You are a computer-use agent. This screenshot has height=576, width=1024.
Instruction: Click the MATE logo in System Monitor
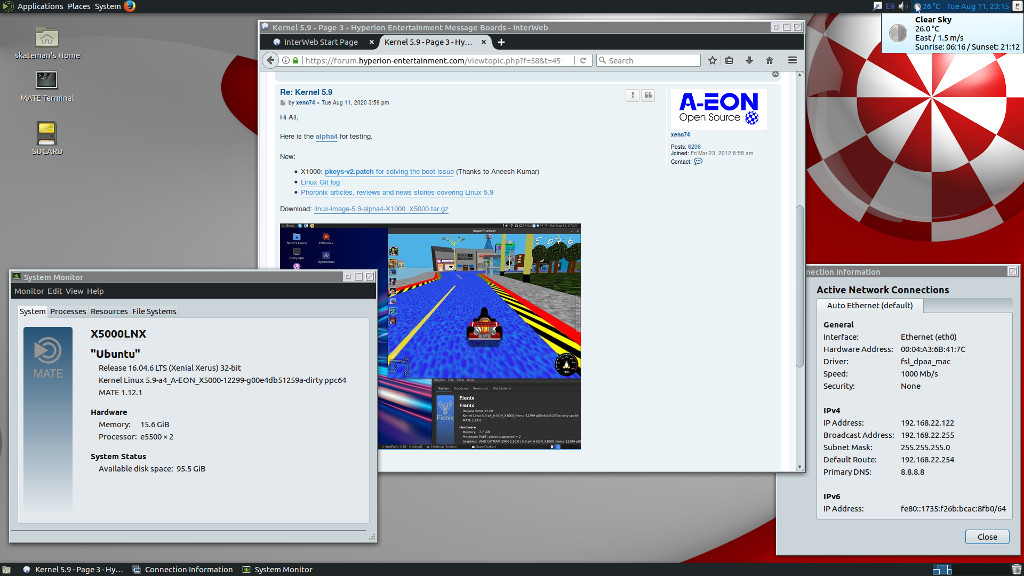(48, 357)
